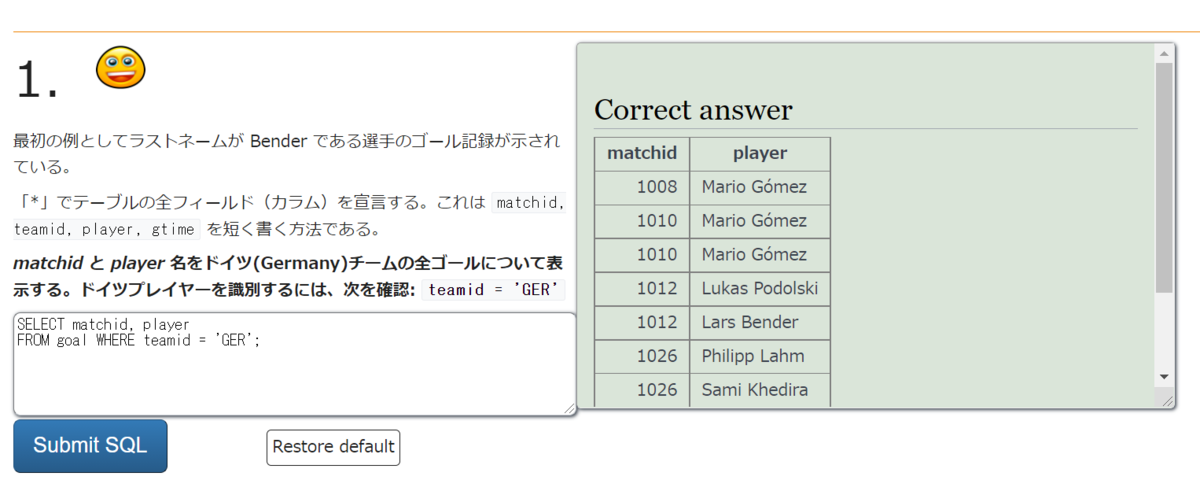This screenshot has width=1200, height=491.
Task: Click inside the SQL query text area
Action: pos(295,364)
